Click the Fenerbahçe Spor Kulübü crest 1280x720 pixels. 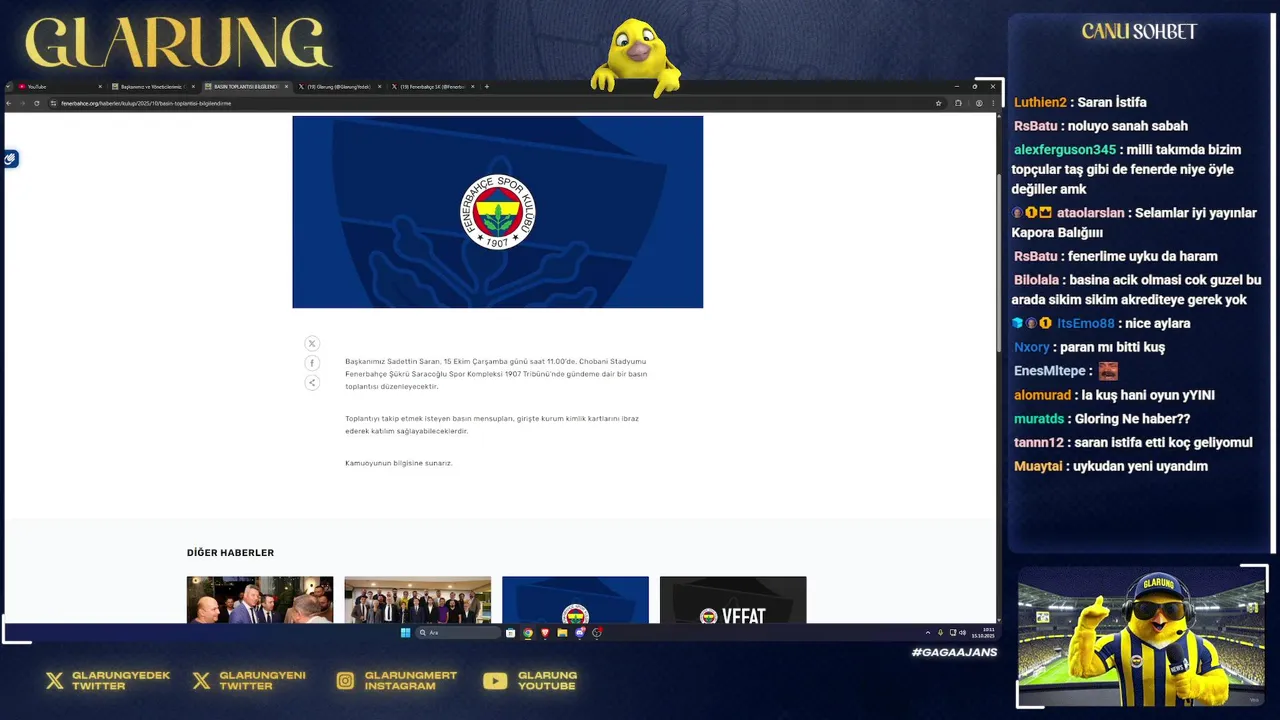click(498, 212)
